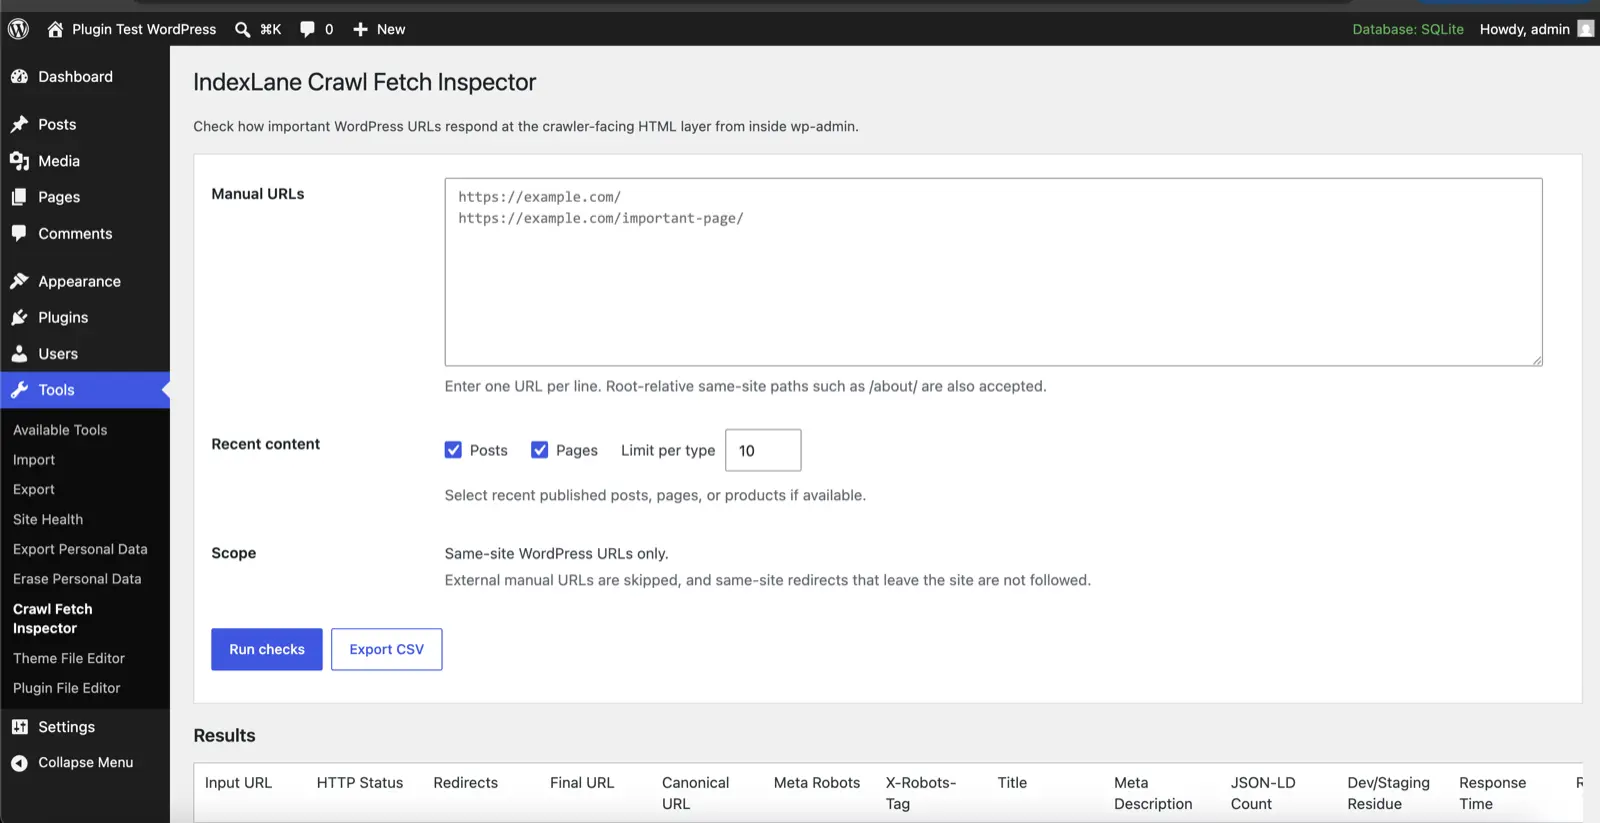This screenshot has height=823, width=1600.
Task: Click the Tools wrench icon
Action: coord(19,390)
